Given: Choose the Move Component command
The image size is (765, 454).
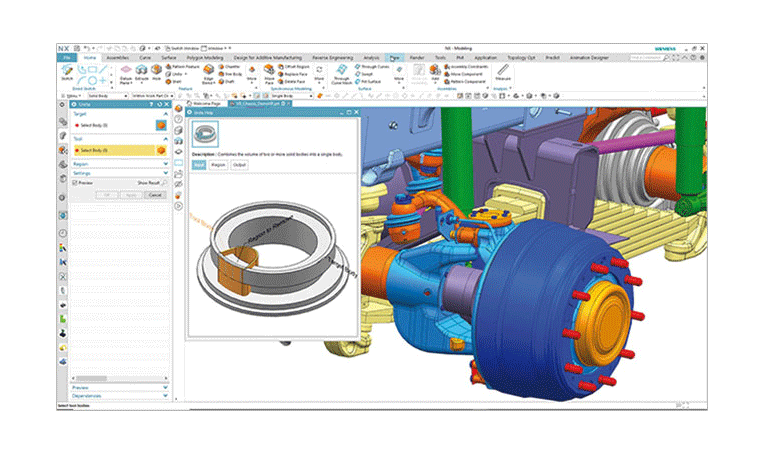Looking at the screenshot, I should point(463,74).
